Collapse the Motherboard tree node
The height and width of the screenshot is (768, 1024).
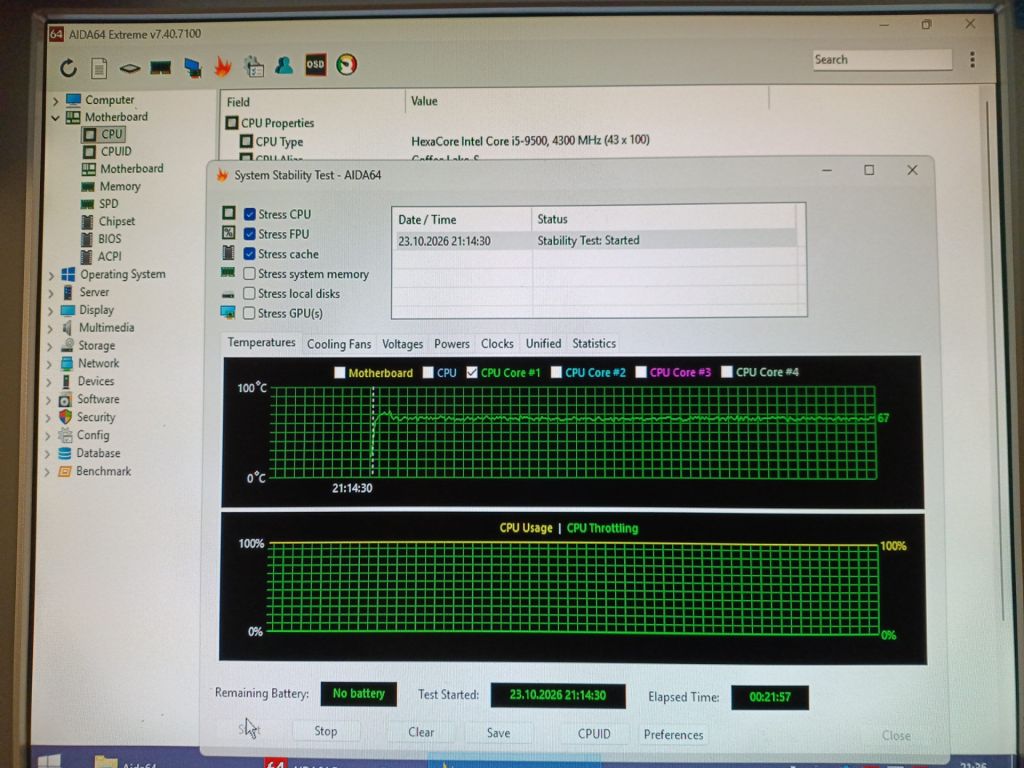pyautogui.click(x=56, y=118)
